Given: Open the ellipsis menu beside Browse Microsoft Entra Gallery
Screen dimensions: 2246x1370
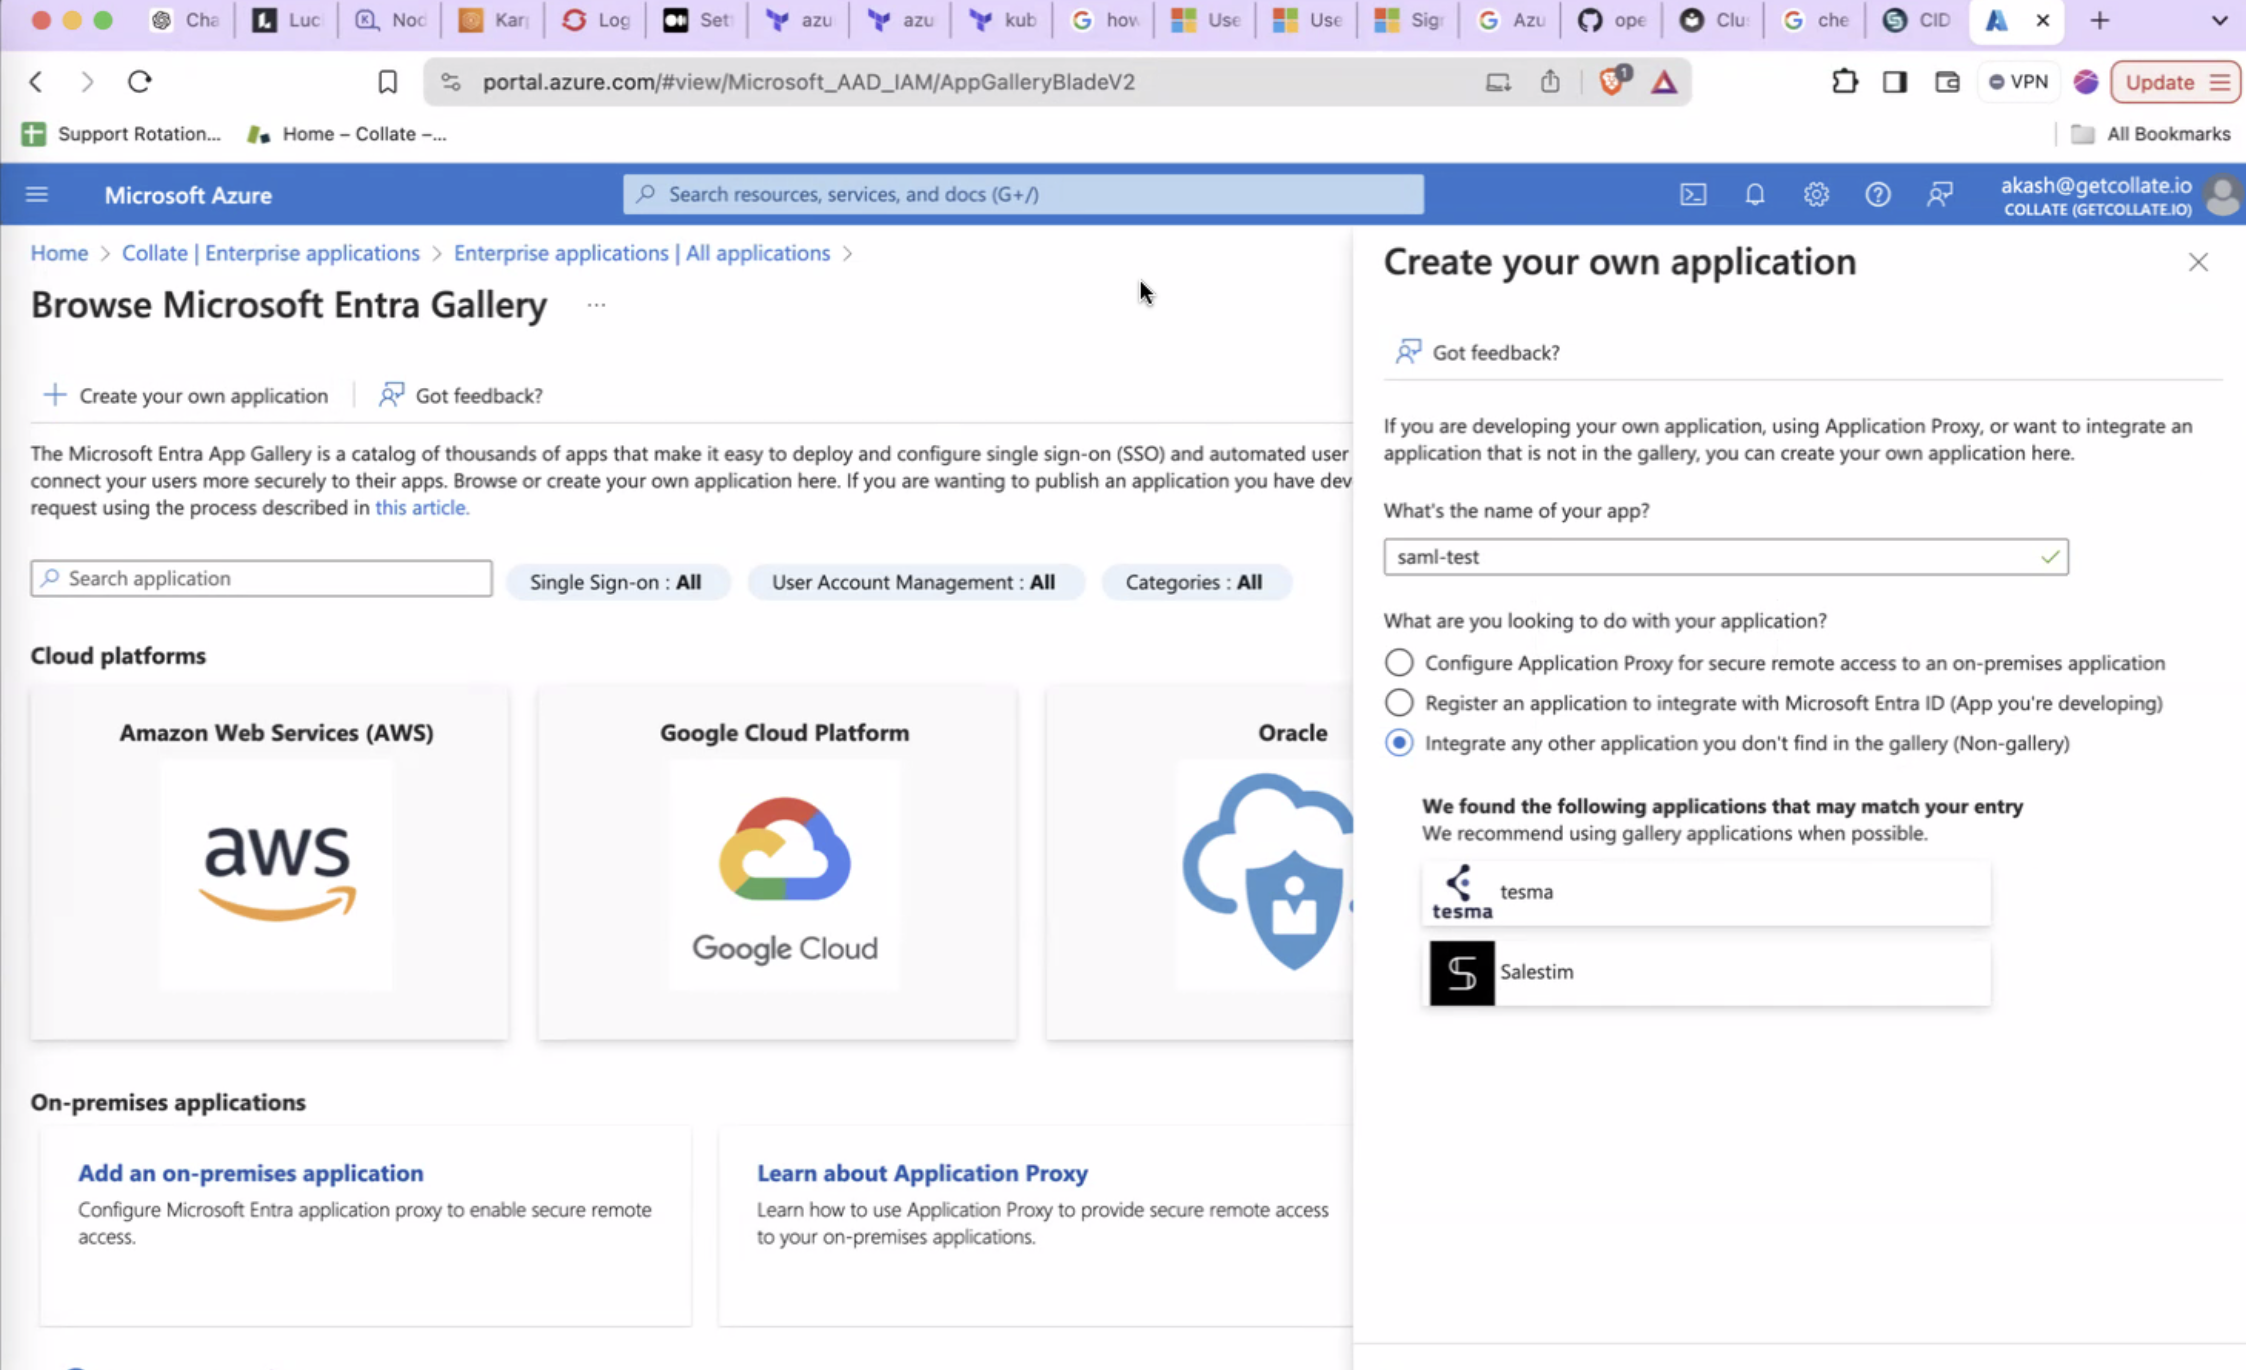Looking at the screenshot, I should pos(595,304).
